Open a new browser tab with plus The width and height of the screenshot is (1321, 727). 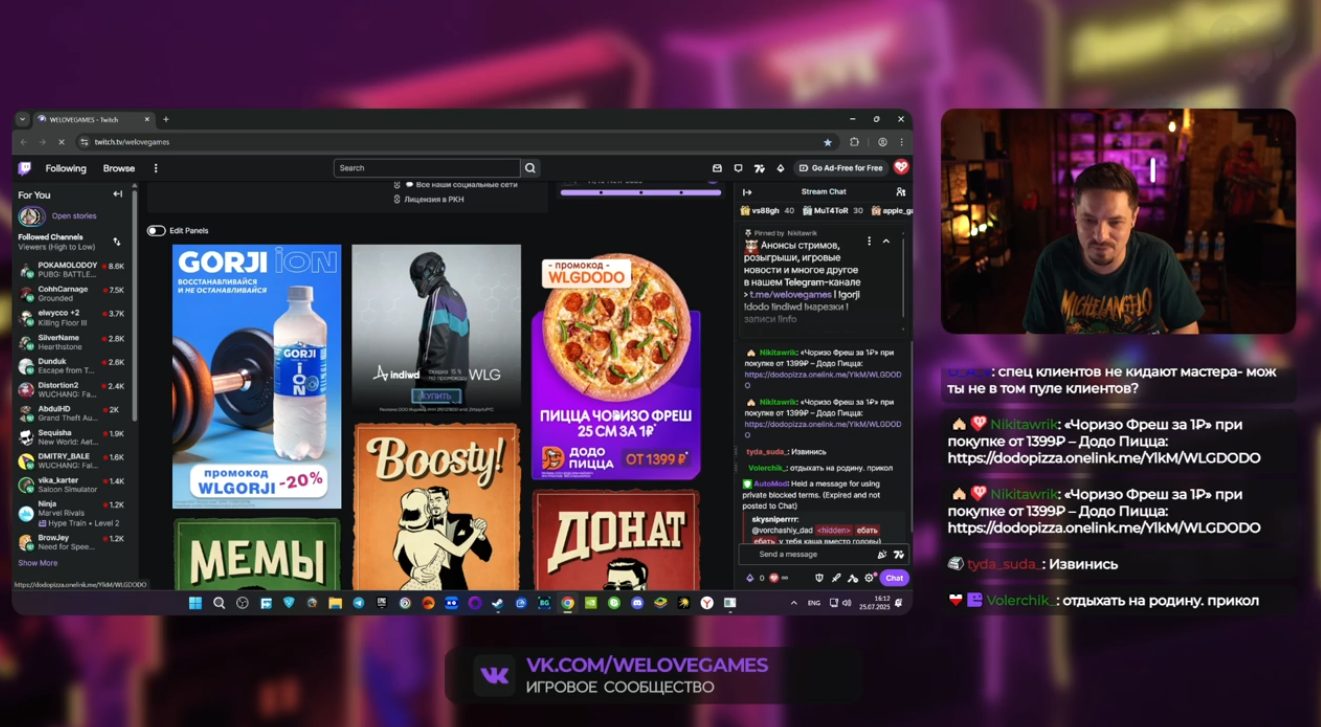click(x=166, y=119)
